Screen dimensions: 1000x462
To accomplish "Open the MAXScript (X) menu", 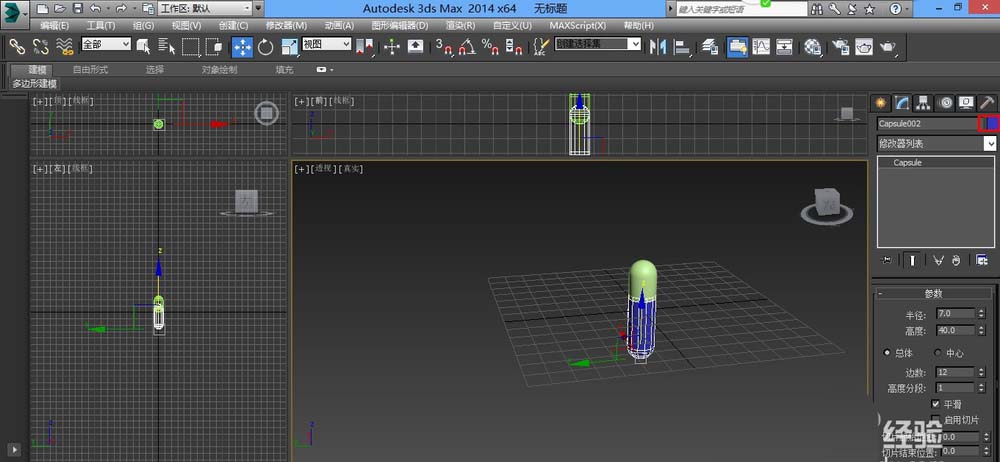I will 578,26.
